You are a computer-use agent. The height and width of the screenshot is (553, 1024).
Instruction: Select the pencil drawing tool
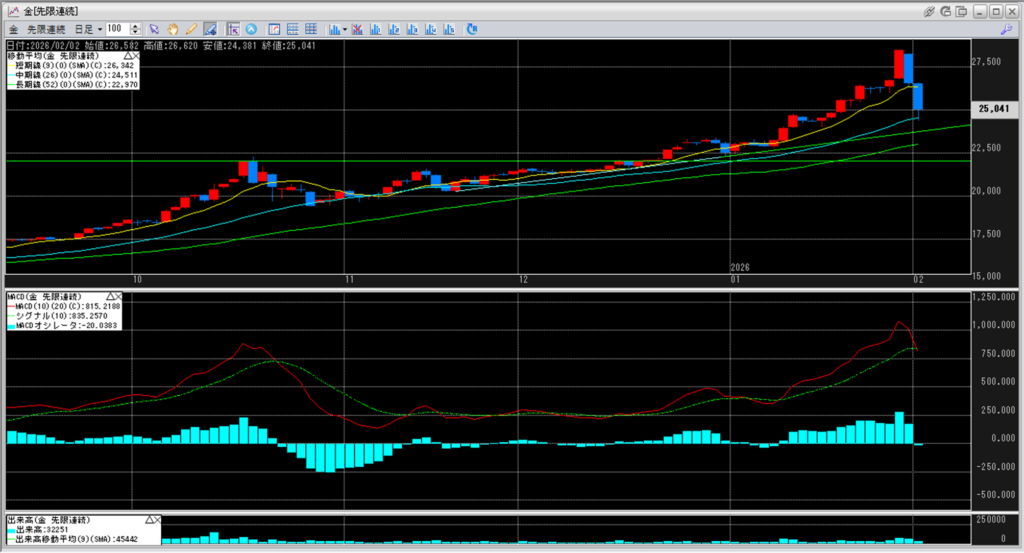click(x=190, y=29)
